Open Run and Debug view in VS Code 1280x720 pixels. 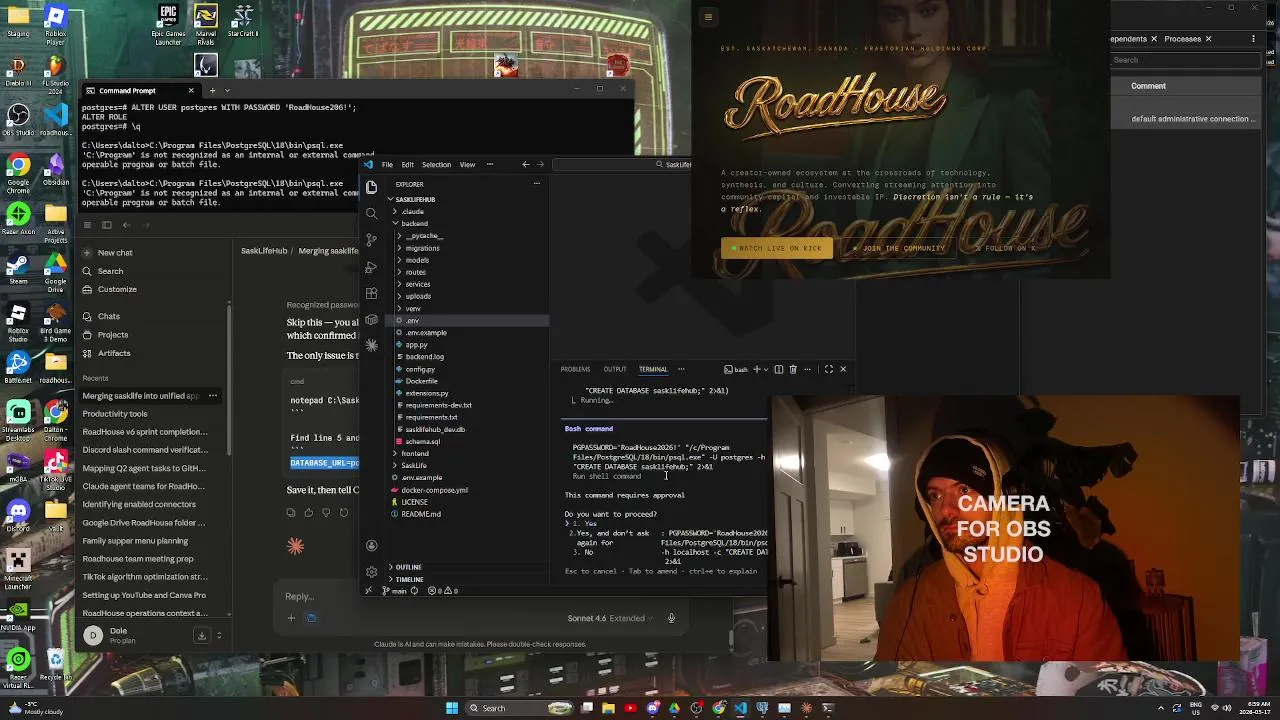[x=371, y=267]
